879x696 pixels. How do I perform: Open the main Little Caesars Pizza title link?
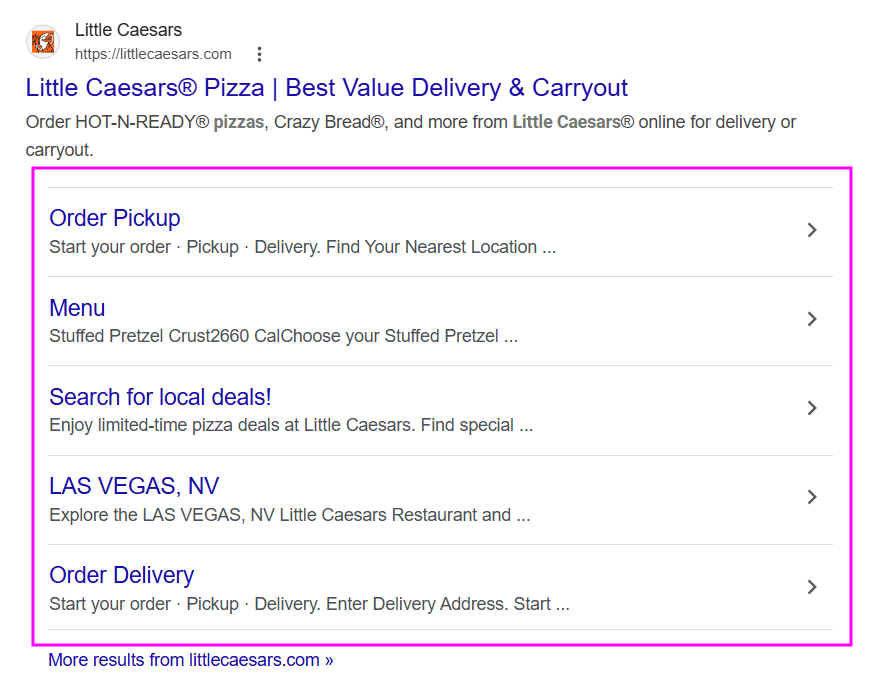pyautogui.click(x=327, y=87)
